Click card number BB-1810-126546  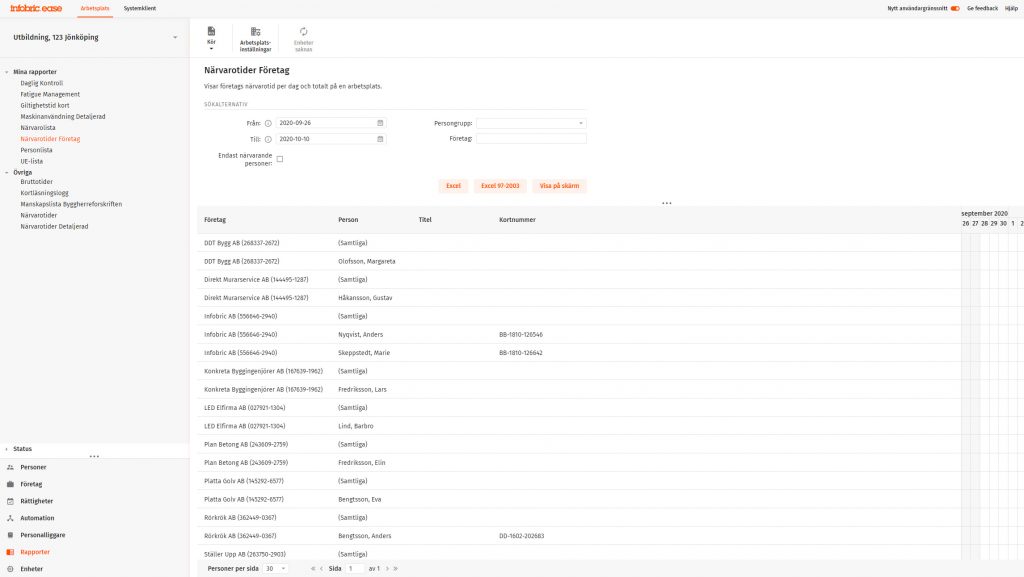point(520,335)
